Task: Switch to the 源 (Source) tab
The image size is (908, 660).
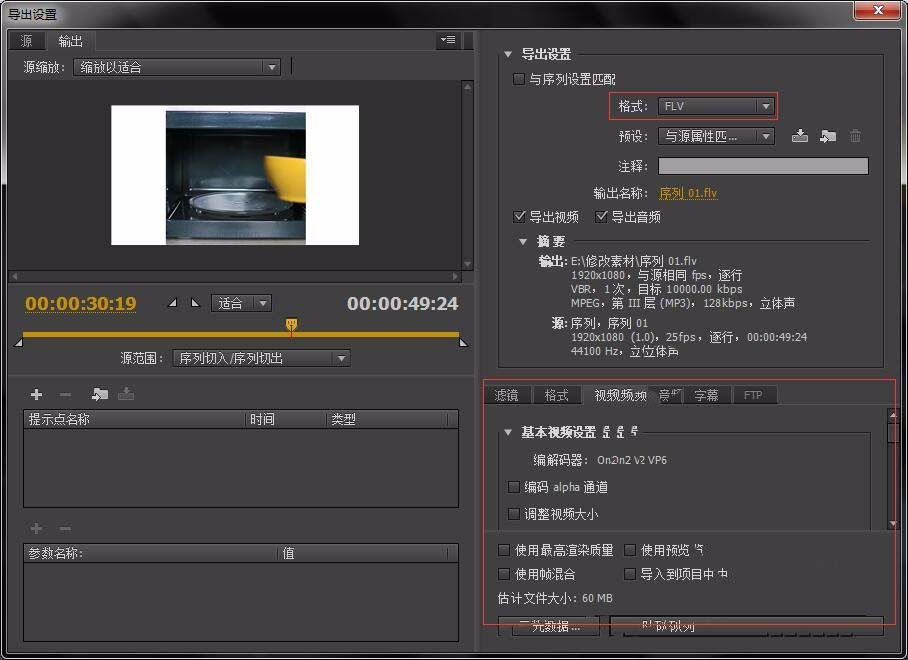Action: [26, 41]
